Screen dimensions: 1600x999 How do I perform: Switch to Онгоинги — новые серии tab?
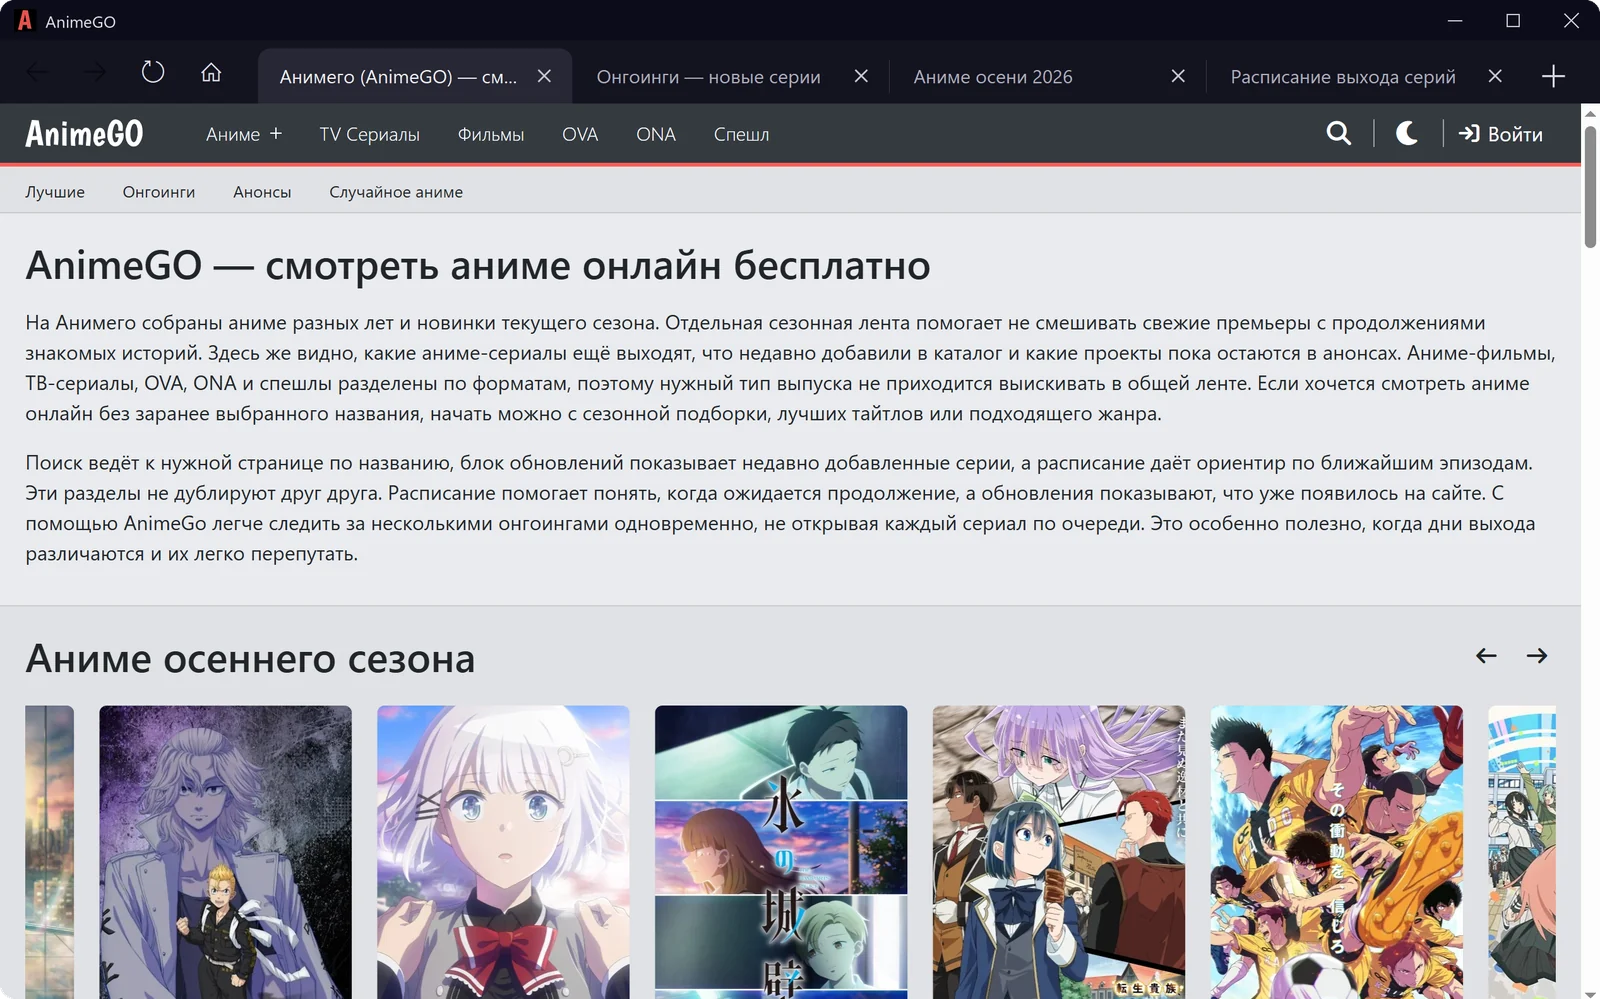(x=709, y=77)
